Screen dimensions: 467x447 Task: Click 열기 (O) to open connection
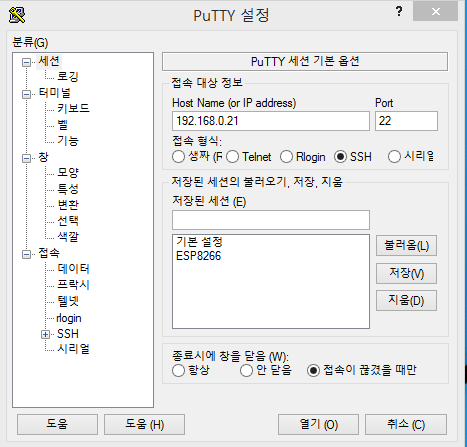point(318,424)
